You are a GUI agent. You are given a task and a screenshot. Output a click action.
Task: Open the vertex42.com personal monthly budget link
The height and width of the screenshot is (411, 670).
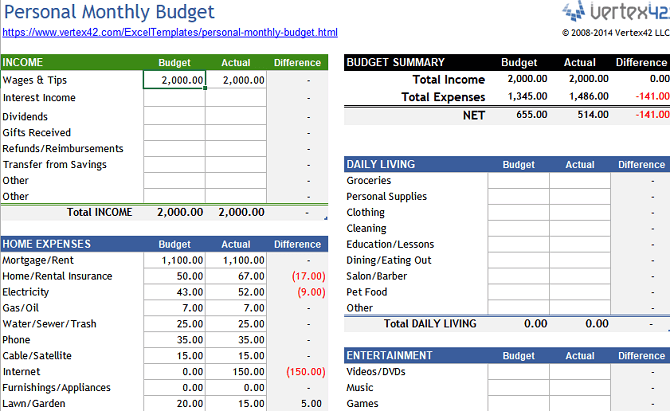(169, 33)
